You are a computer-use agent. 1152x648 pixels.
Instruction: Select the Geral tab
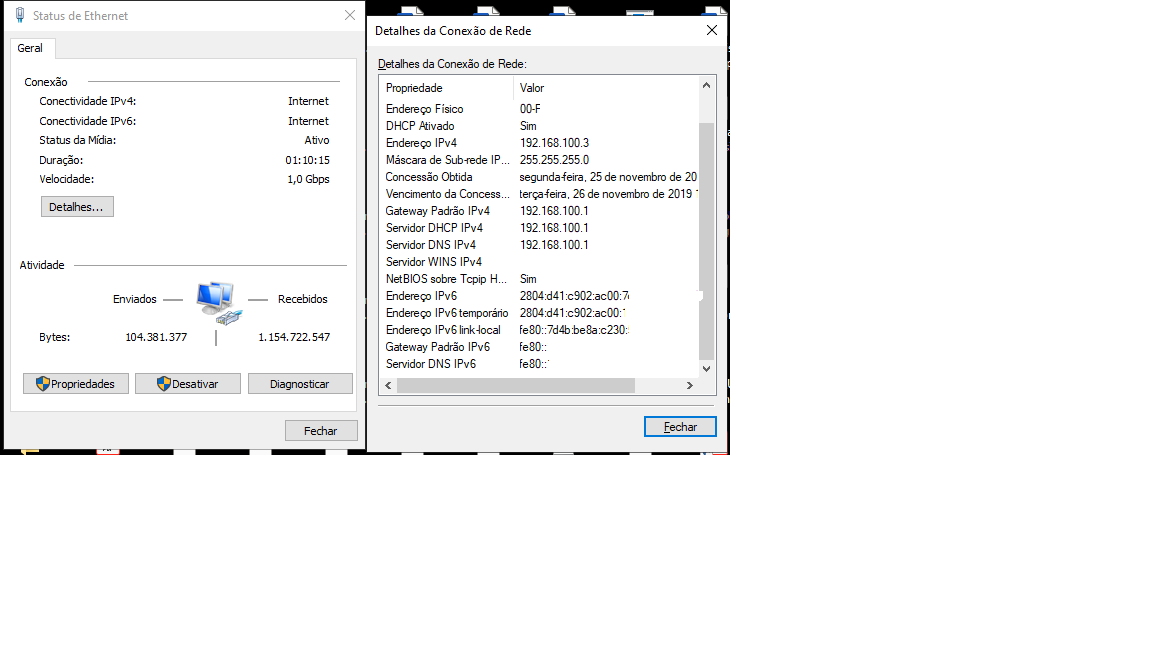coord(30,48)
